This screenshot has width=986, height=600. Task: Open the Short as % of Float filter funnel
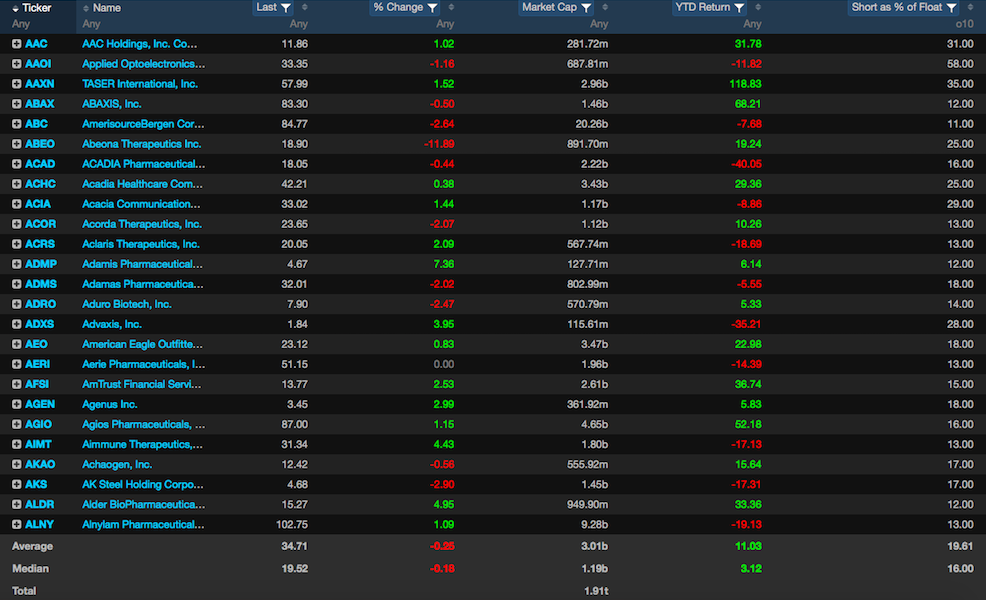click(951, 8)
